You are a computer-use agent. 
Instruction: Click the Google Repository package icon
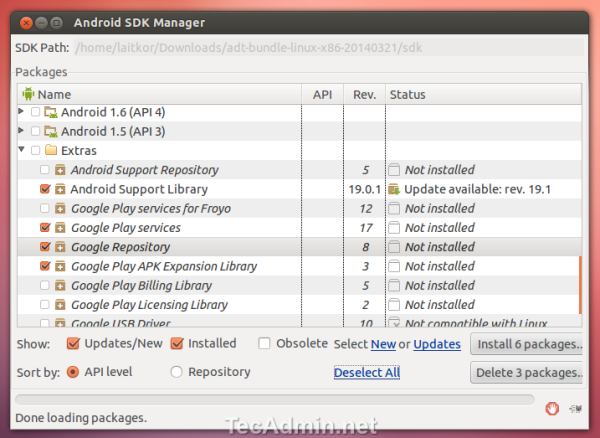(60, 247)
